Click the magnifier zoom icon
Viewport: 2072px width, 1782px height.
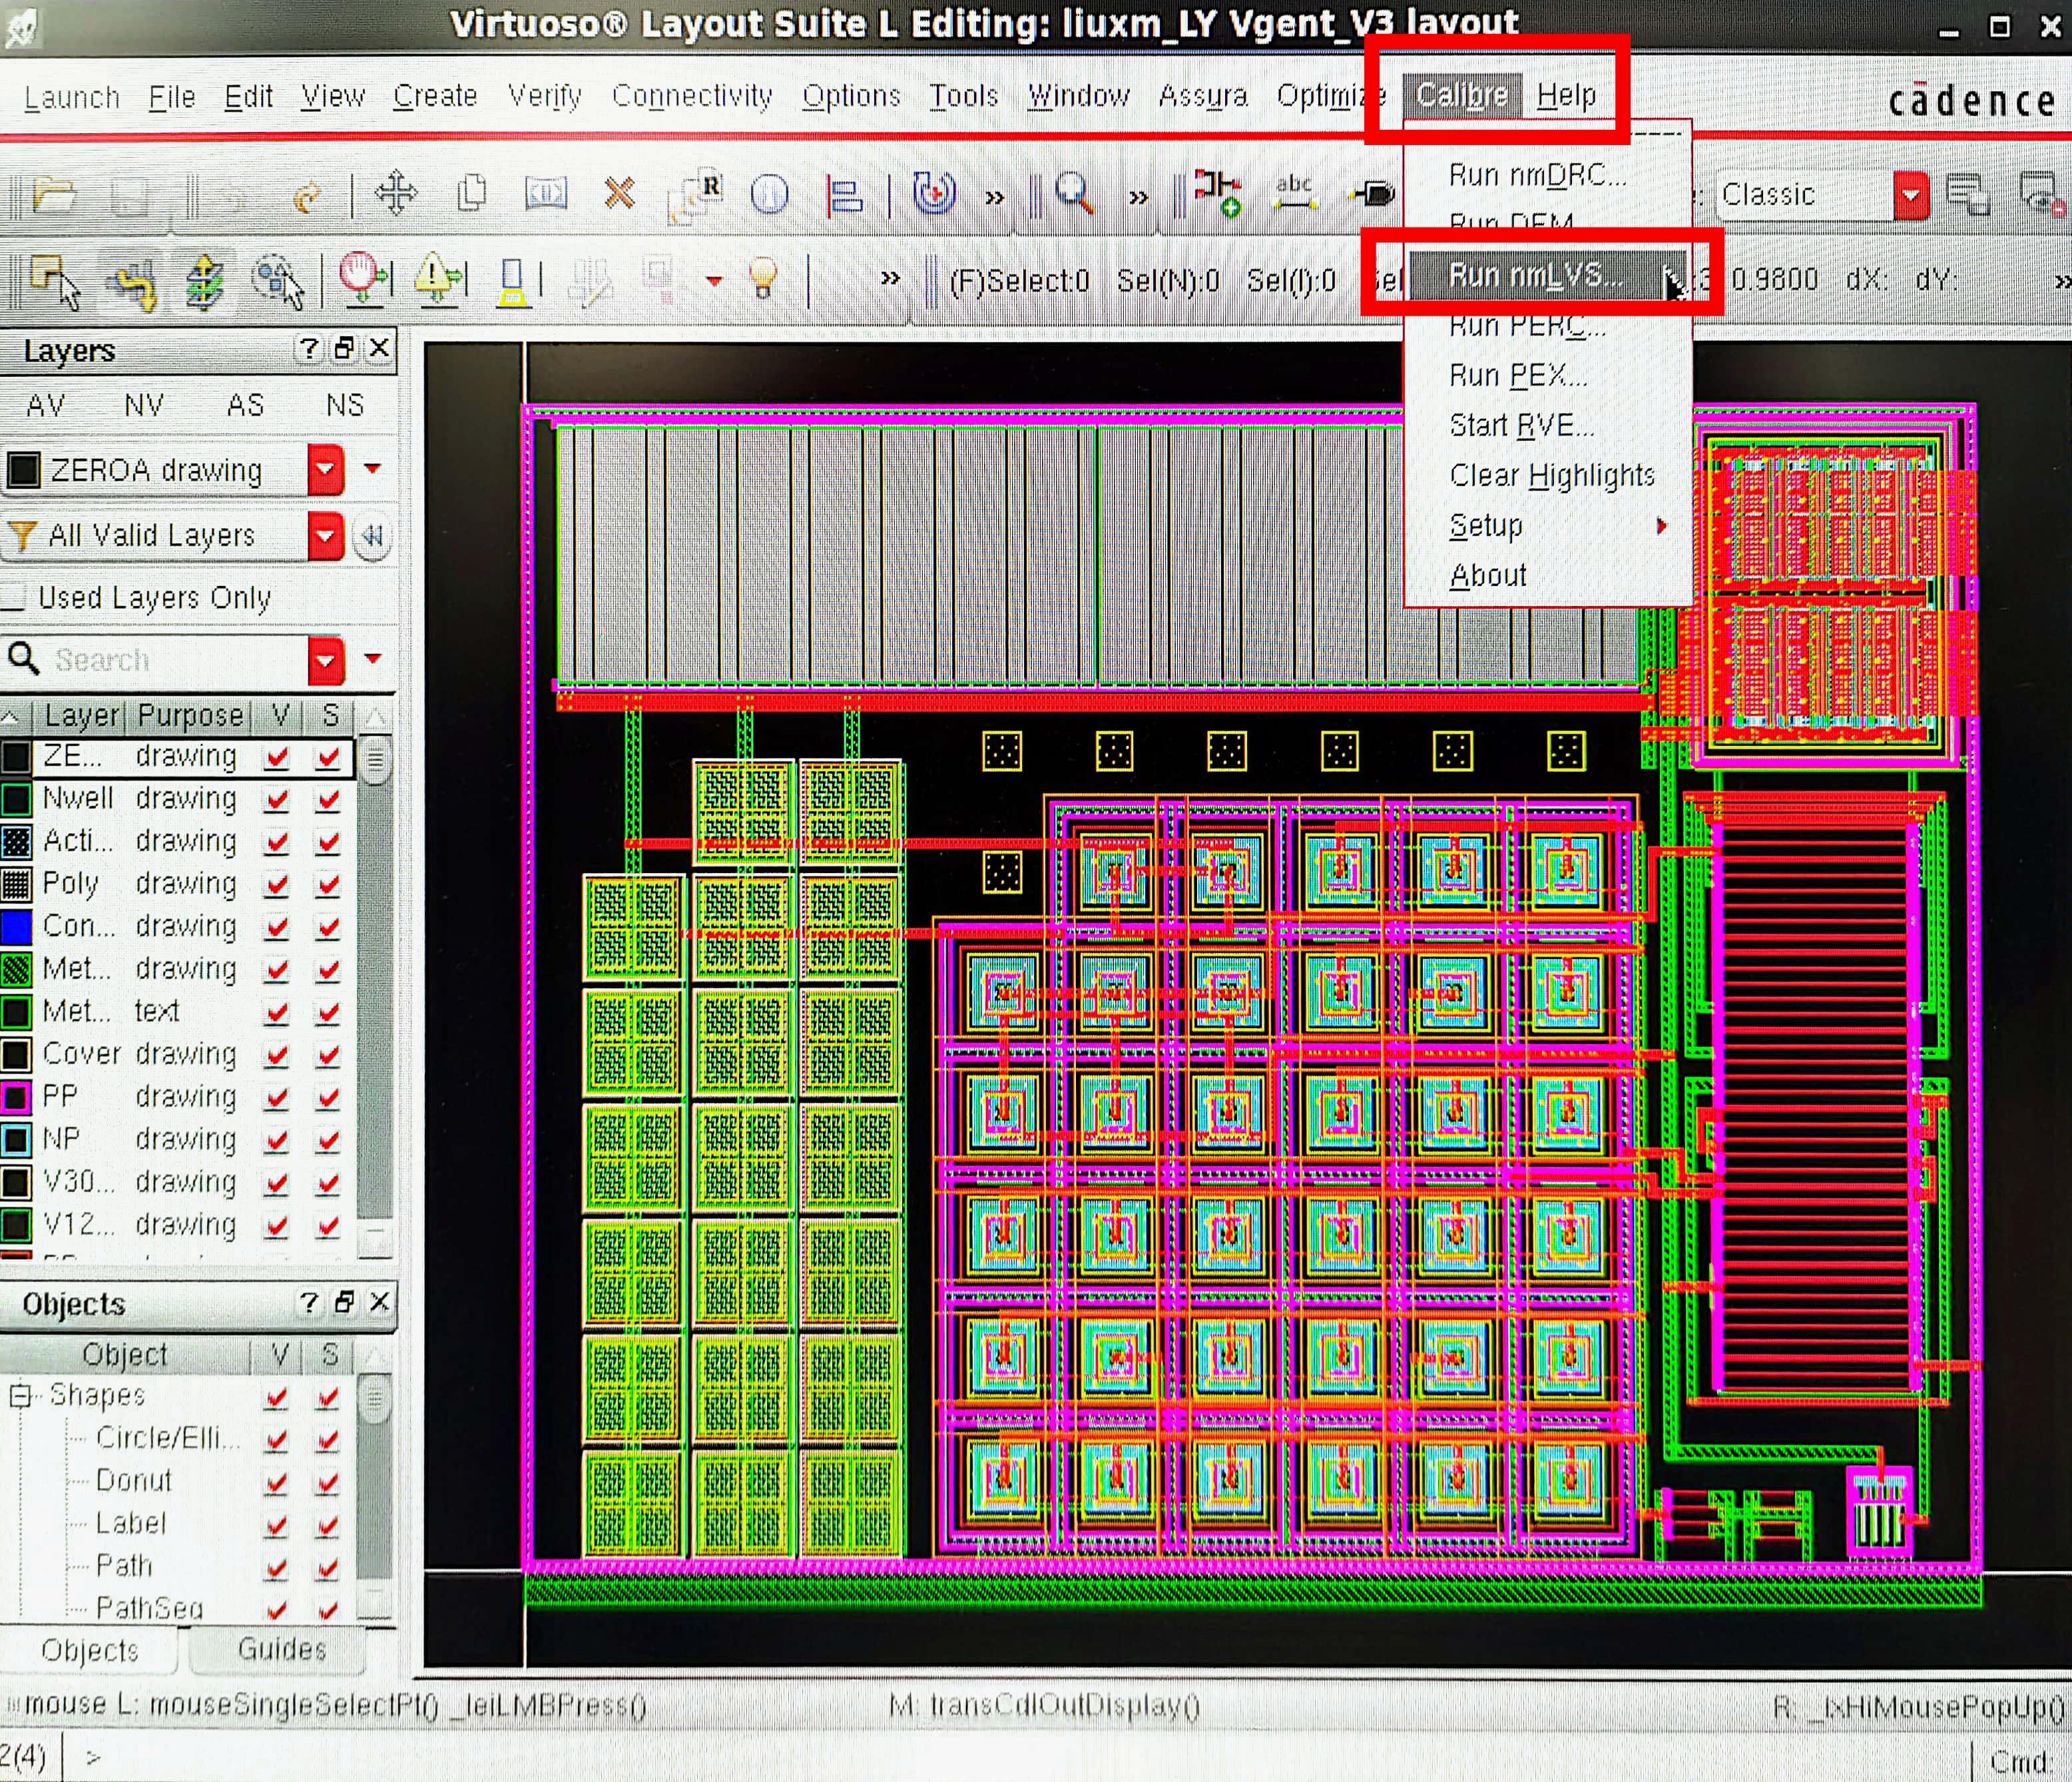1074,193
